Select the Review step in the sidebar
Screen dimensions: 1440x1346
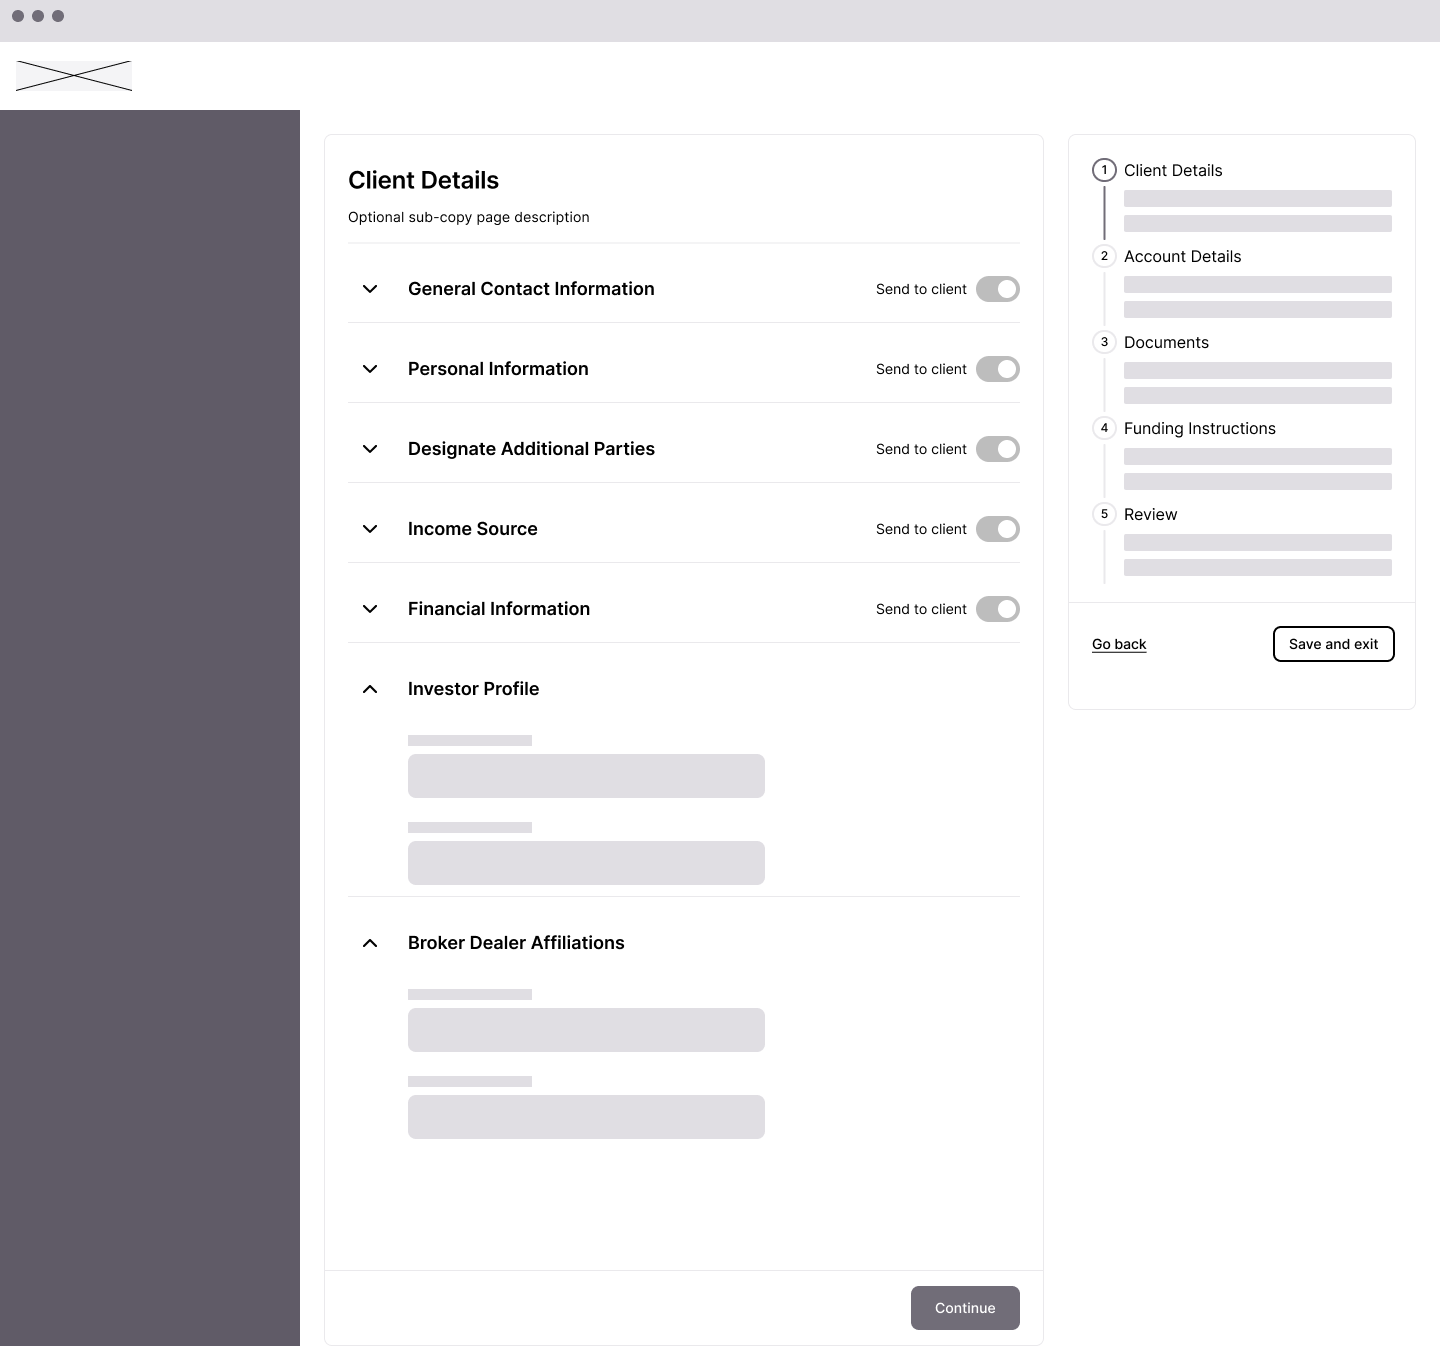(1150, 514)
